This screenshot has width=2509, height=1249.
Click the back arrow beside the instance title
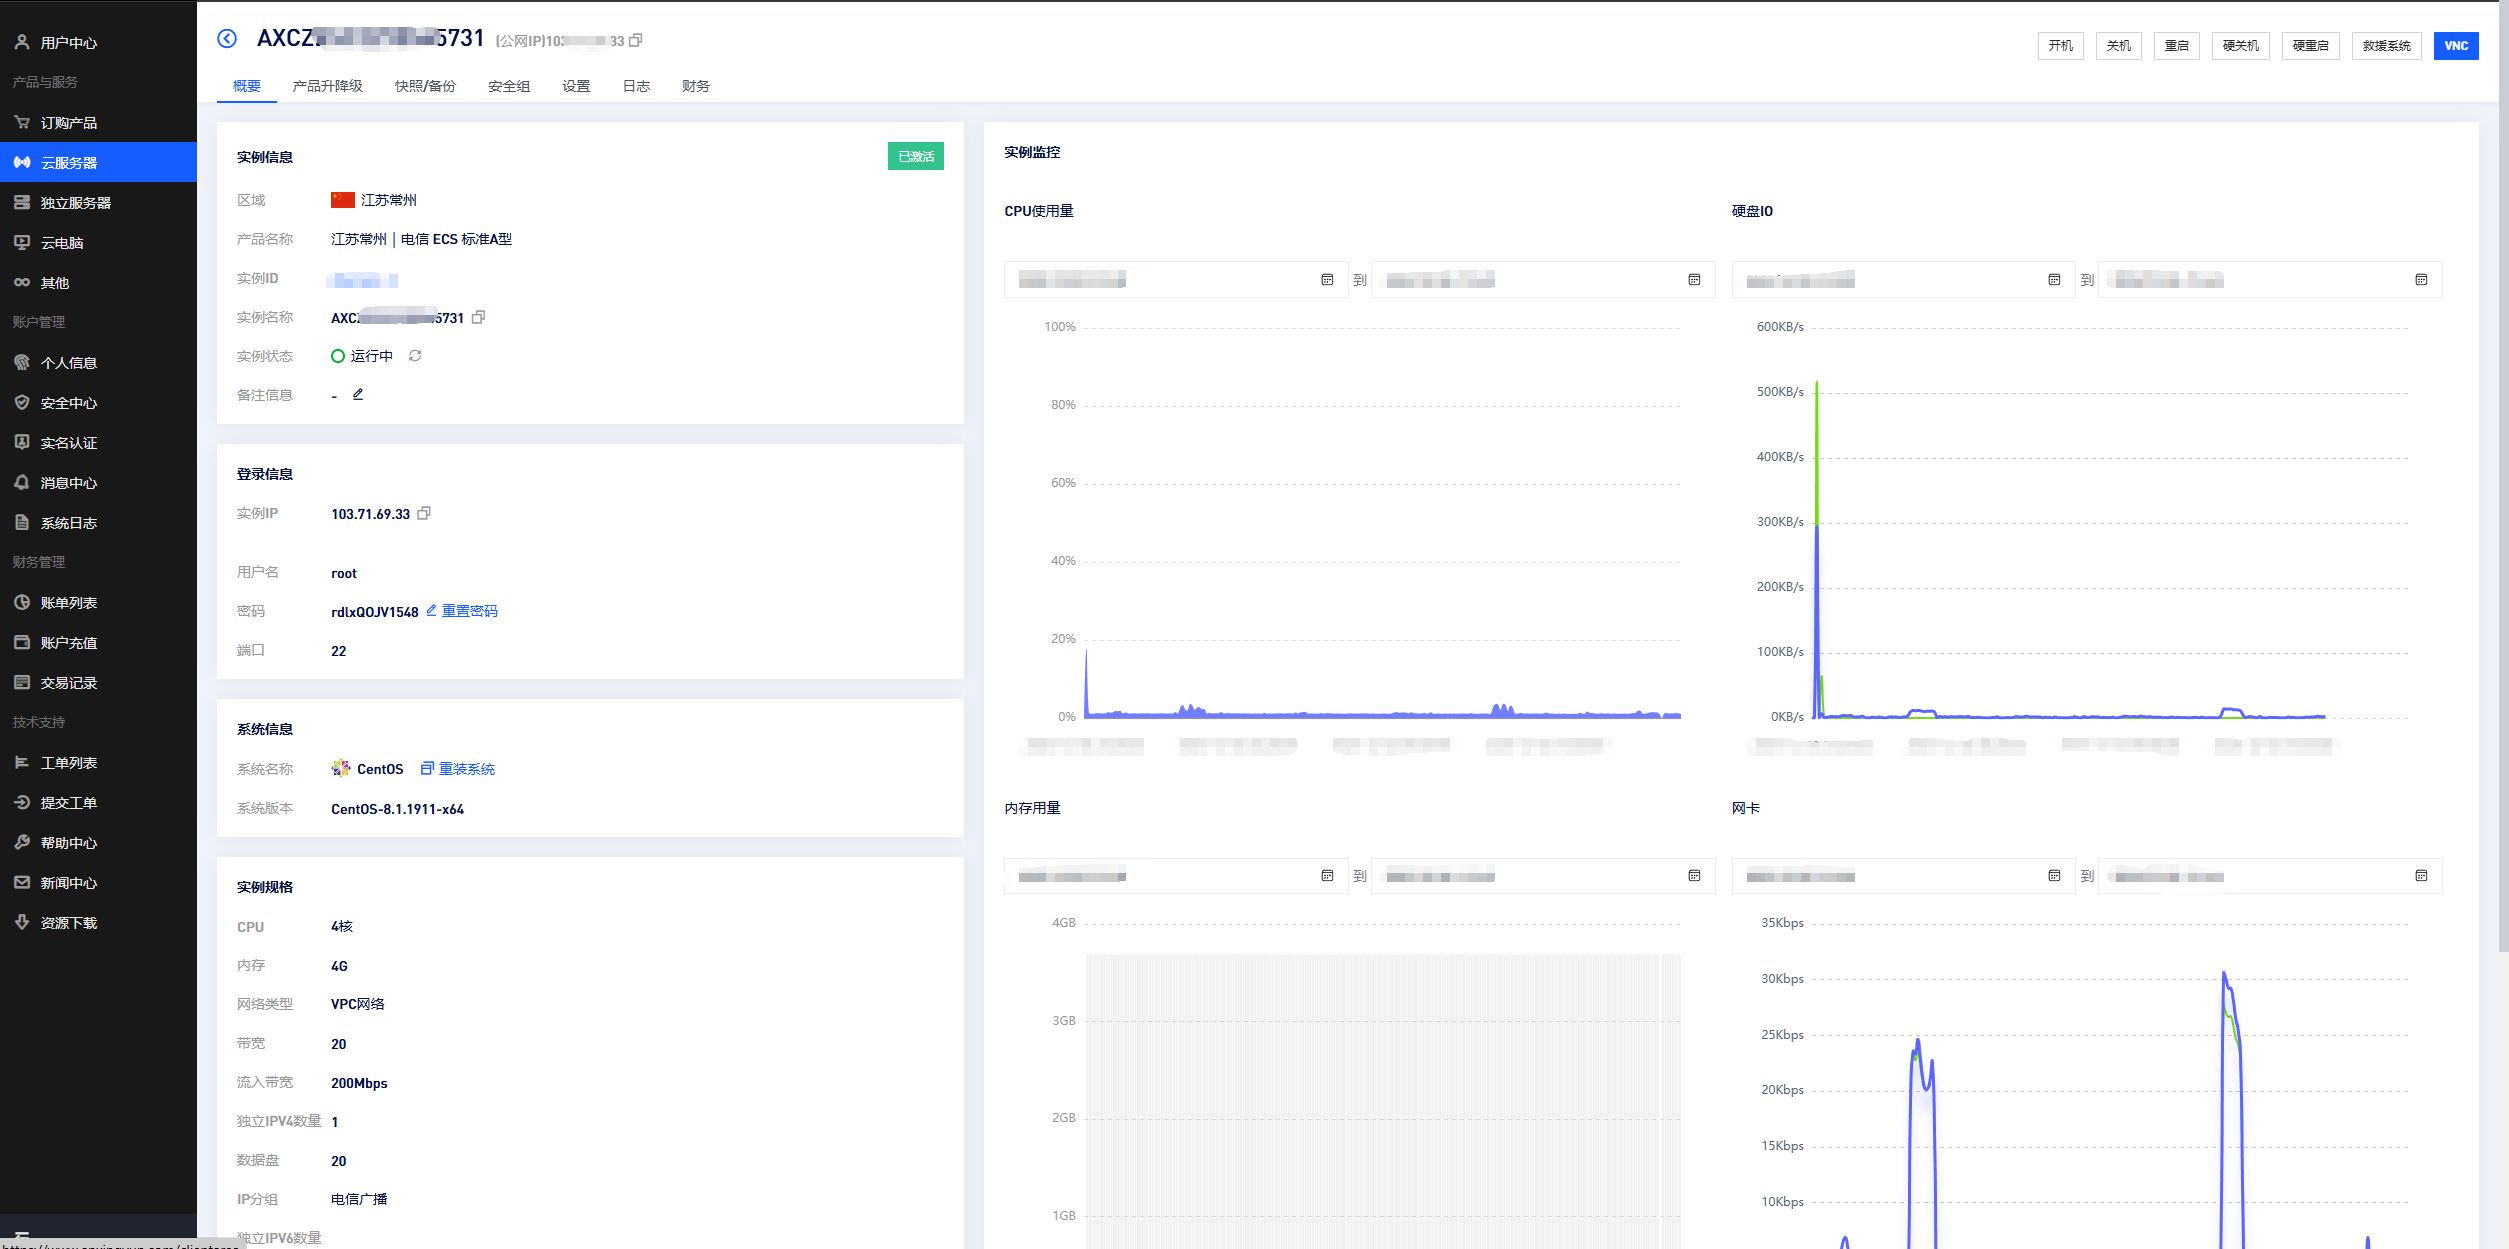point(227,39)
